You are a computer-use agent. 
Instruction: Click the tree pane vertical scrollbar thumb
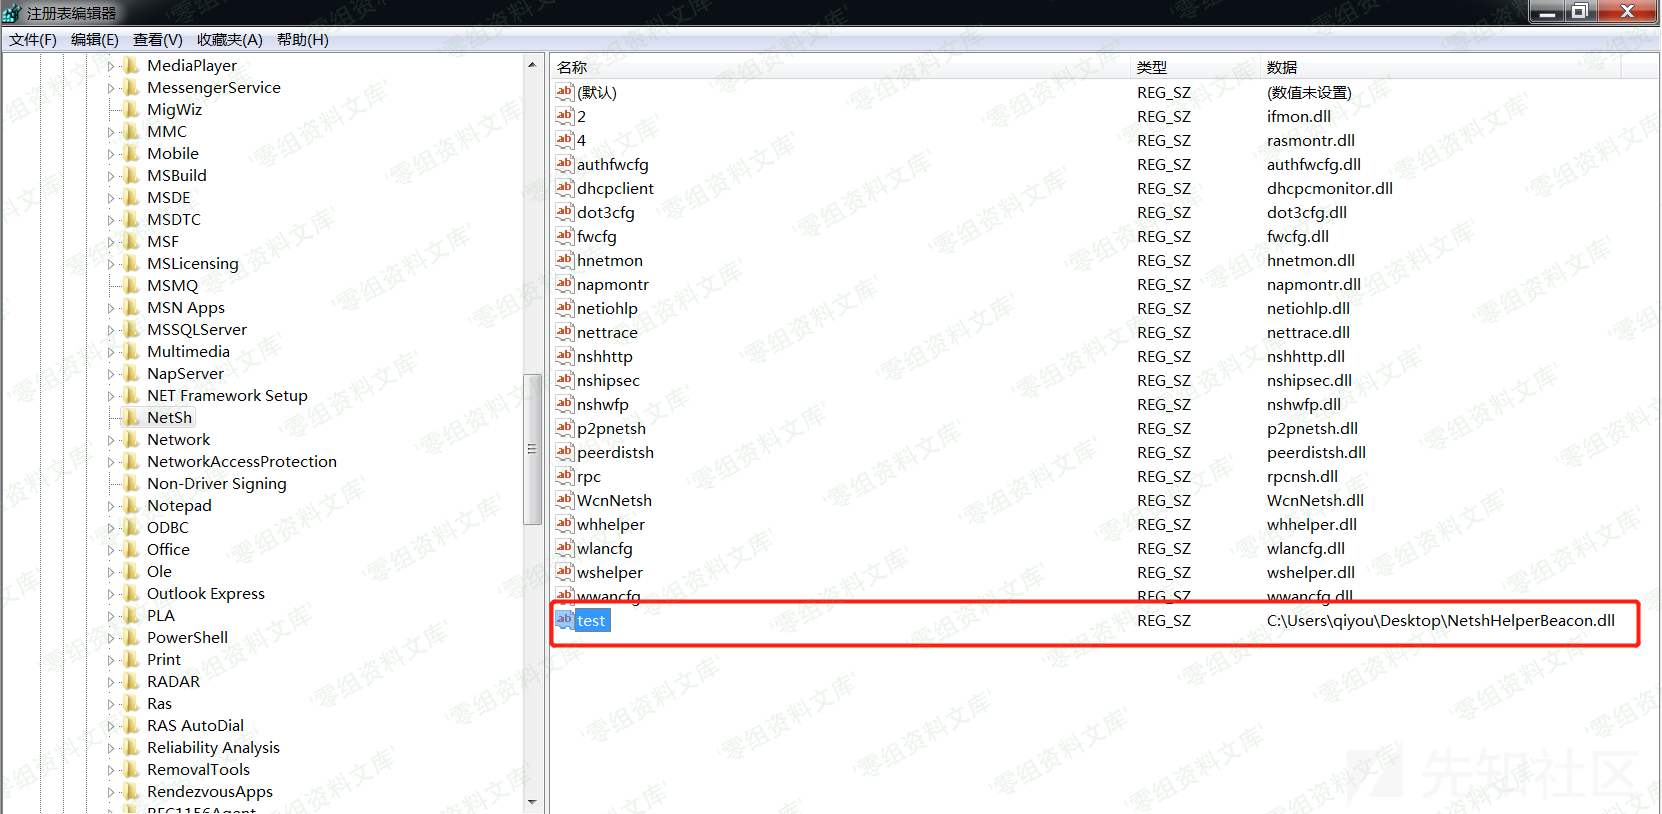point(532,449)
